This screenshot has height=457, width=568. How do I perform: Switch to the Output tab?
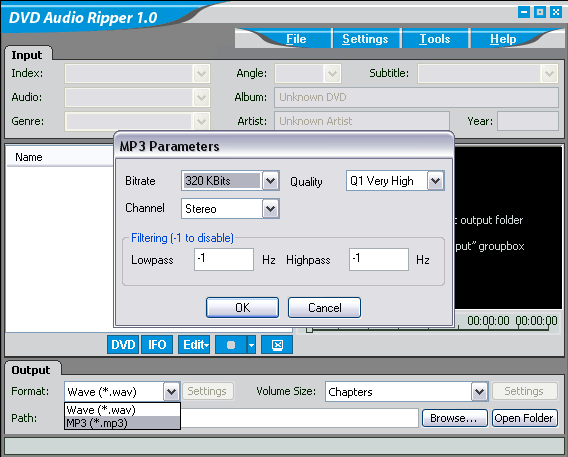tap(31, 370)
